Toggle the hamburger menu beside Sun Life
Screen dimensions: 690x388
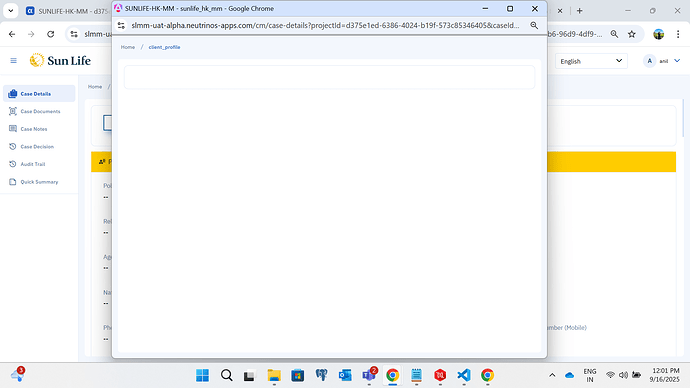(13, 61)
